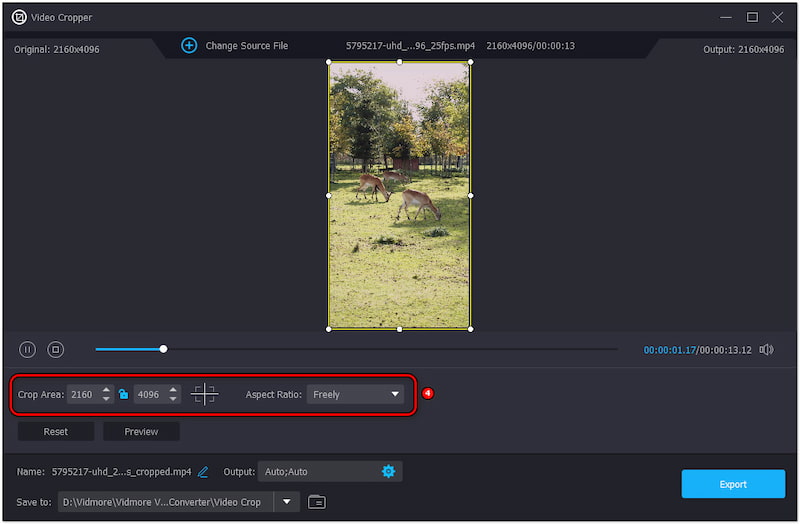Image resolution: width=800 pixels, height=524 pixels.
Task: Increase the crop width value
Action: pos(106,390)
